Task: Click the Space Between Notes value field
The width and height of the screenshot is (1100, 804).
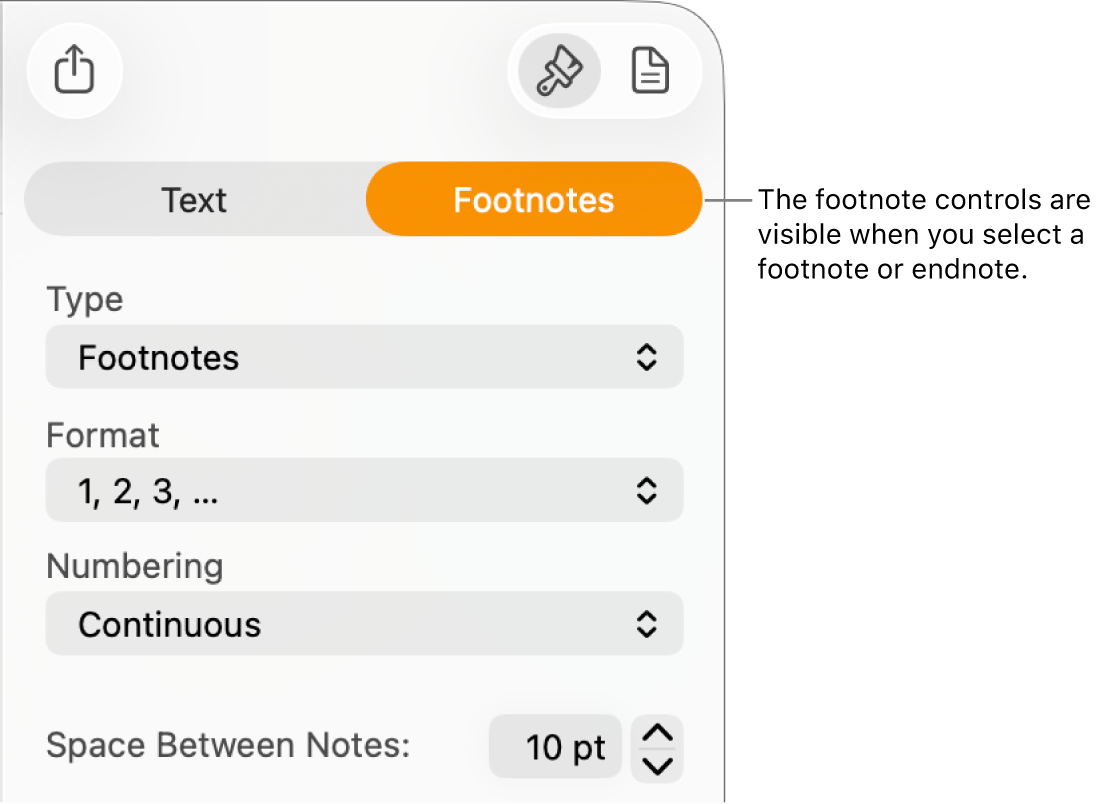Action: tap(555, 746)
